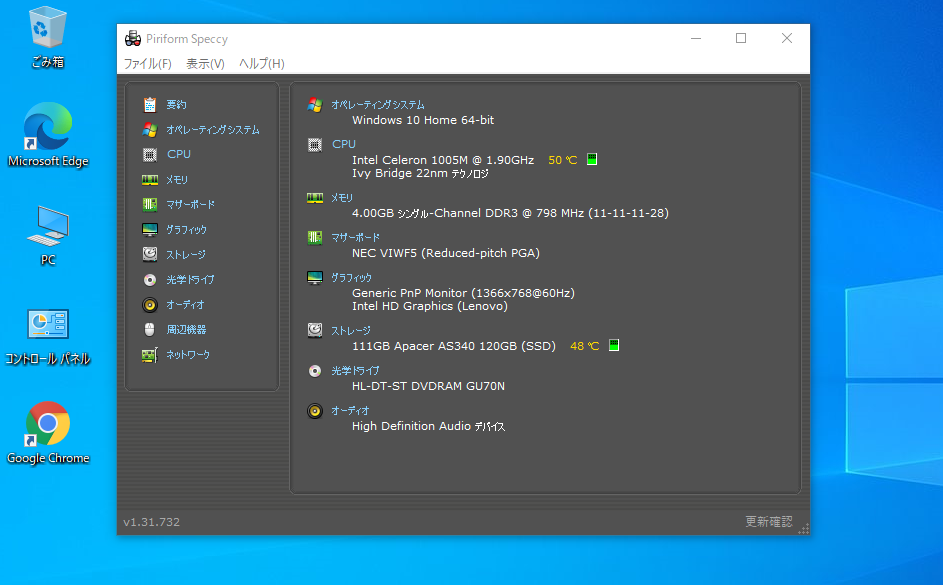Go to オペレーティングシステム in sidebar

pos(213,130)
